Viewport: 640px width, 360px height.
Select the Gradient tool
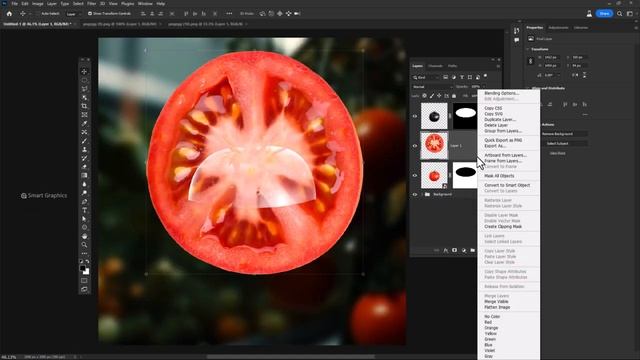pyautogui.click(x=84, y=175)
